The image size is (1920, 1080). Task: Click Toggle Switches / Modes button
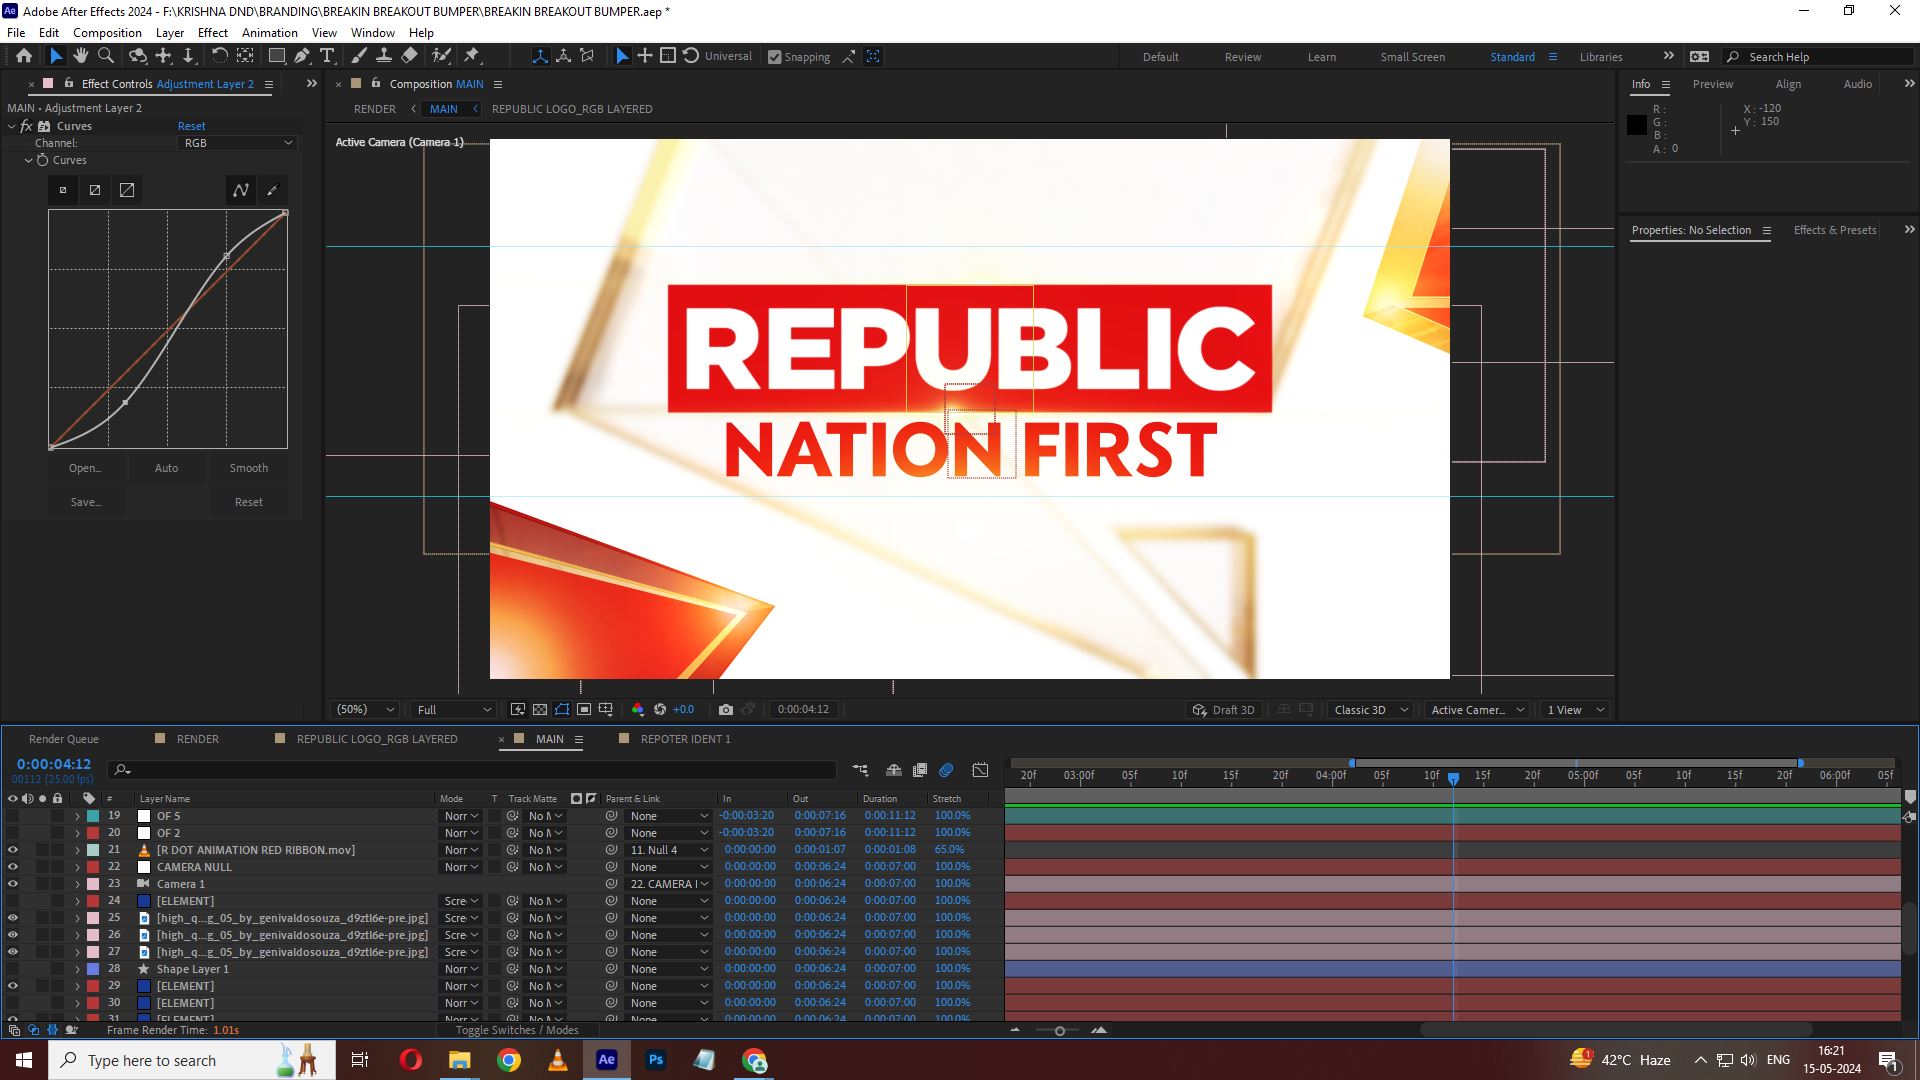(517, 1030)
